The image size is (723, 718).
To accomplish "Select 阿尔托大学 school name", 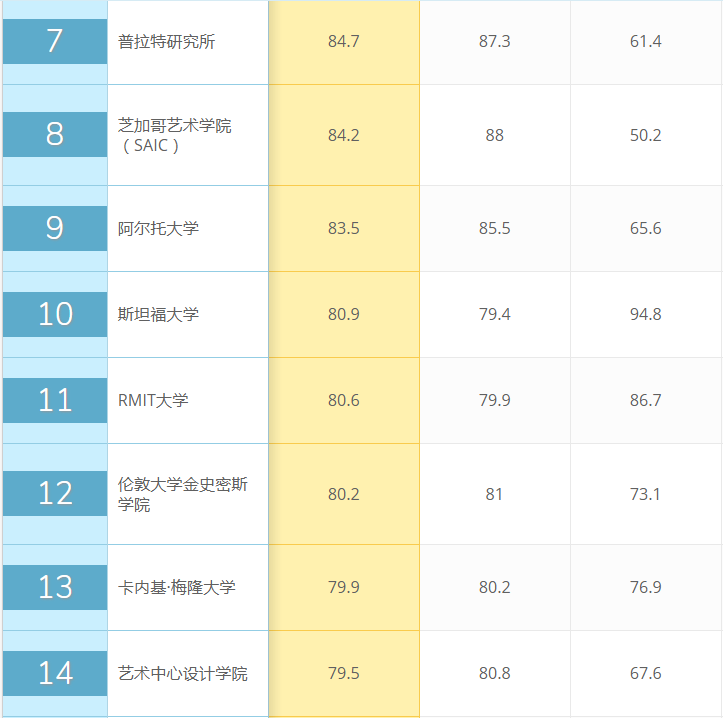I will click(158, 228).
